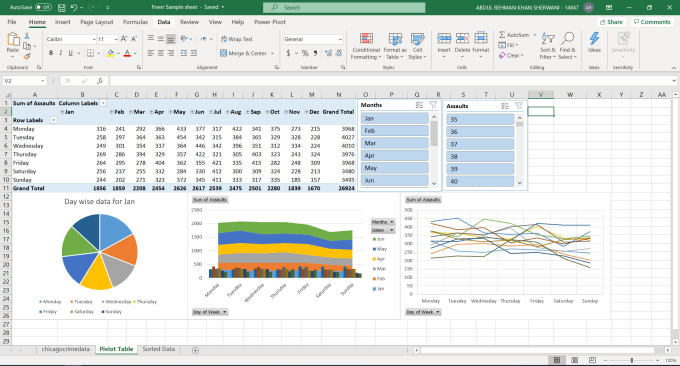The image size is (680, 366).
Task: Click the Decrease Font Size icon
Action: [x=134, y=39]
